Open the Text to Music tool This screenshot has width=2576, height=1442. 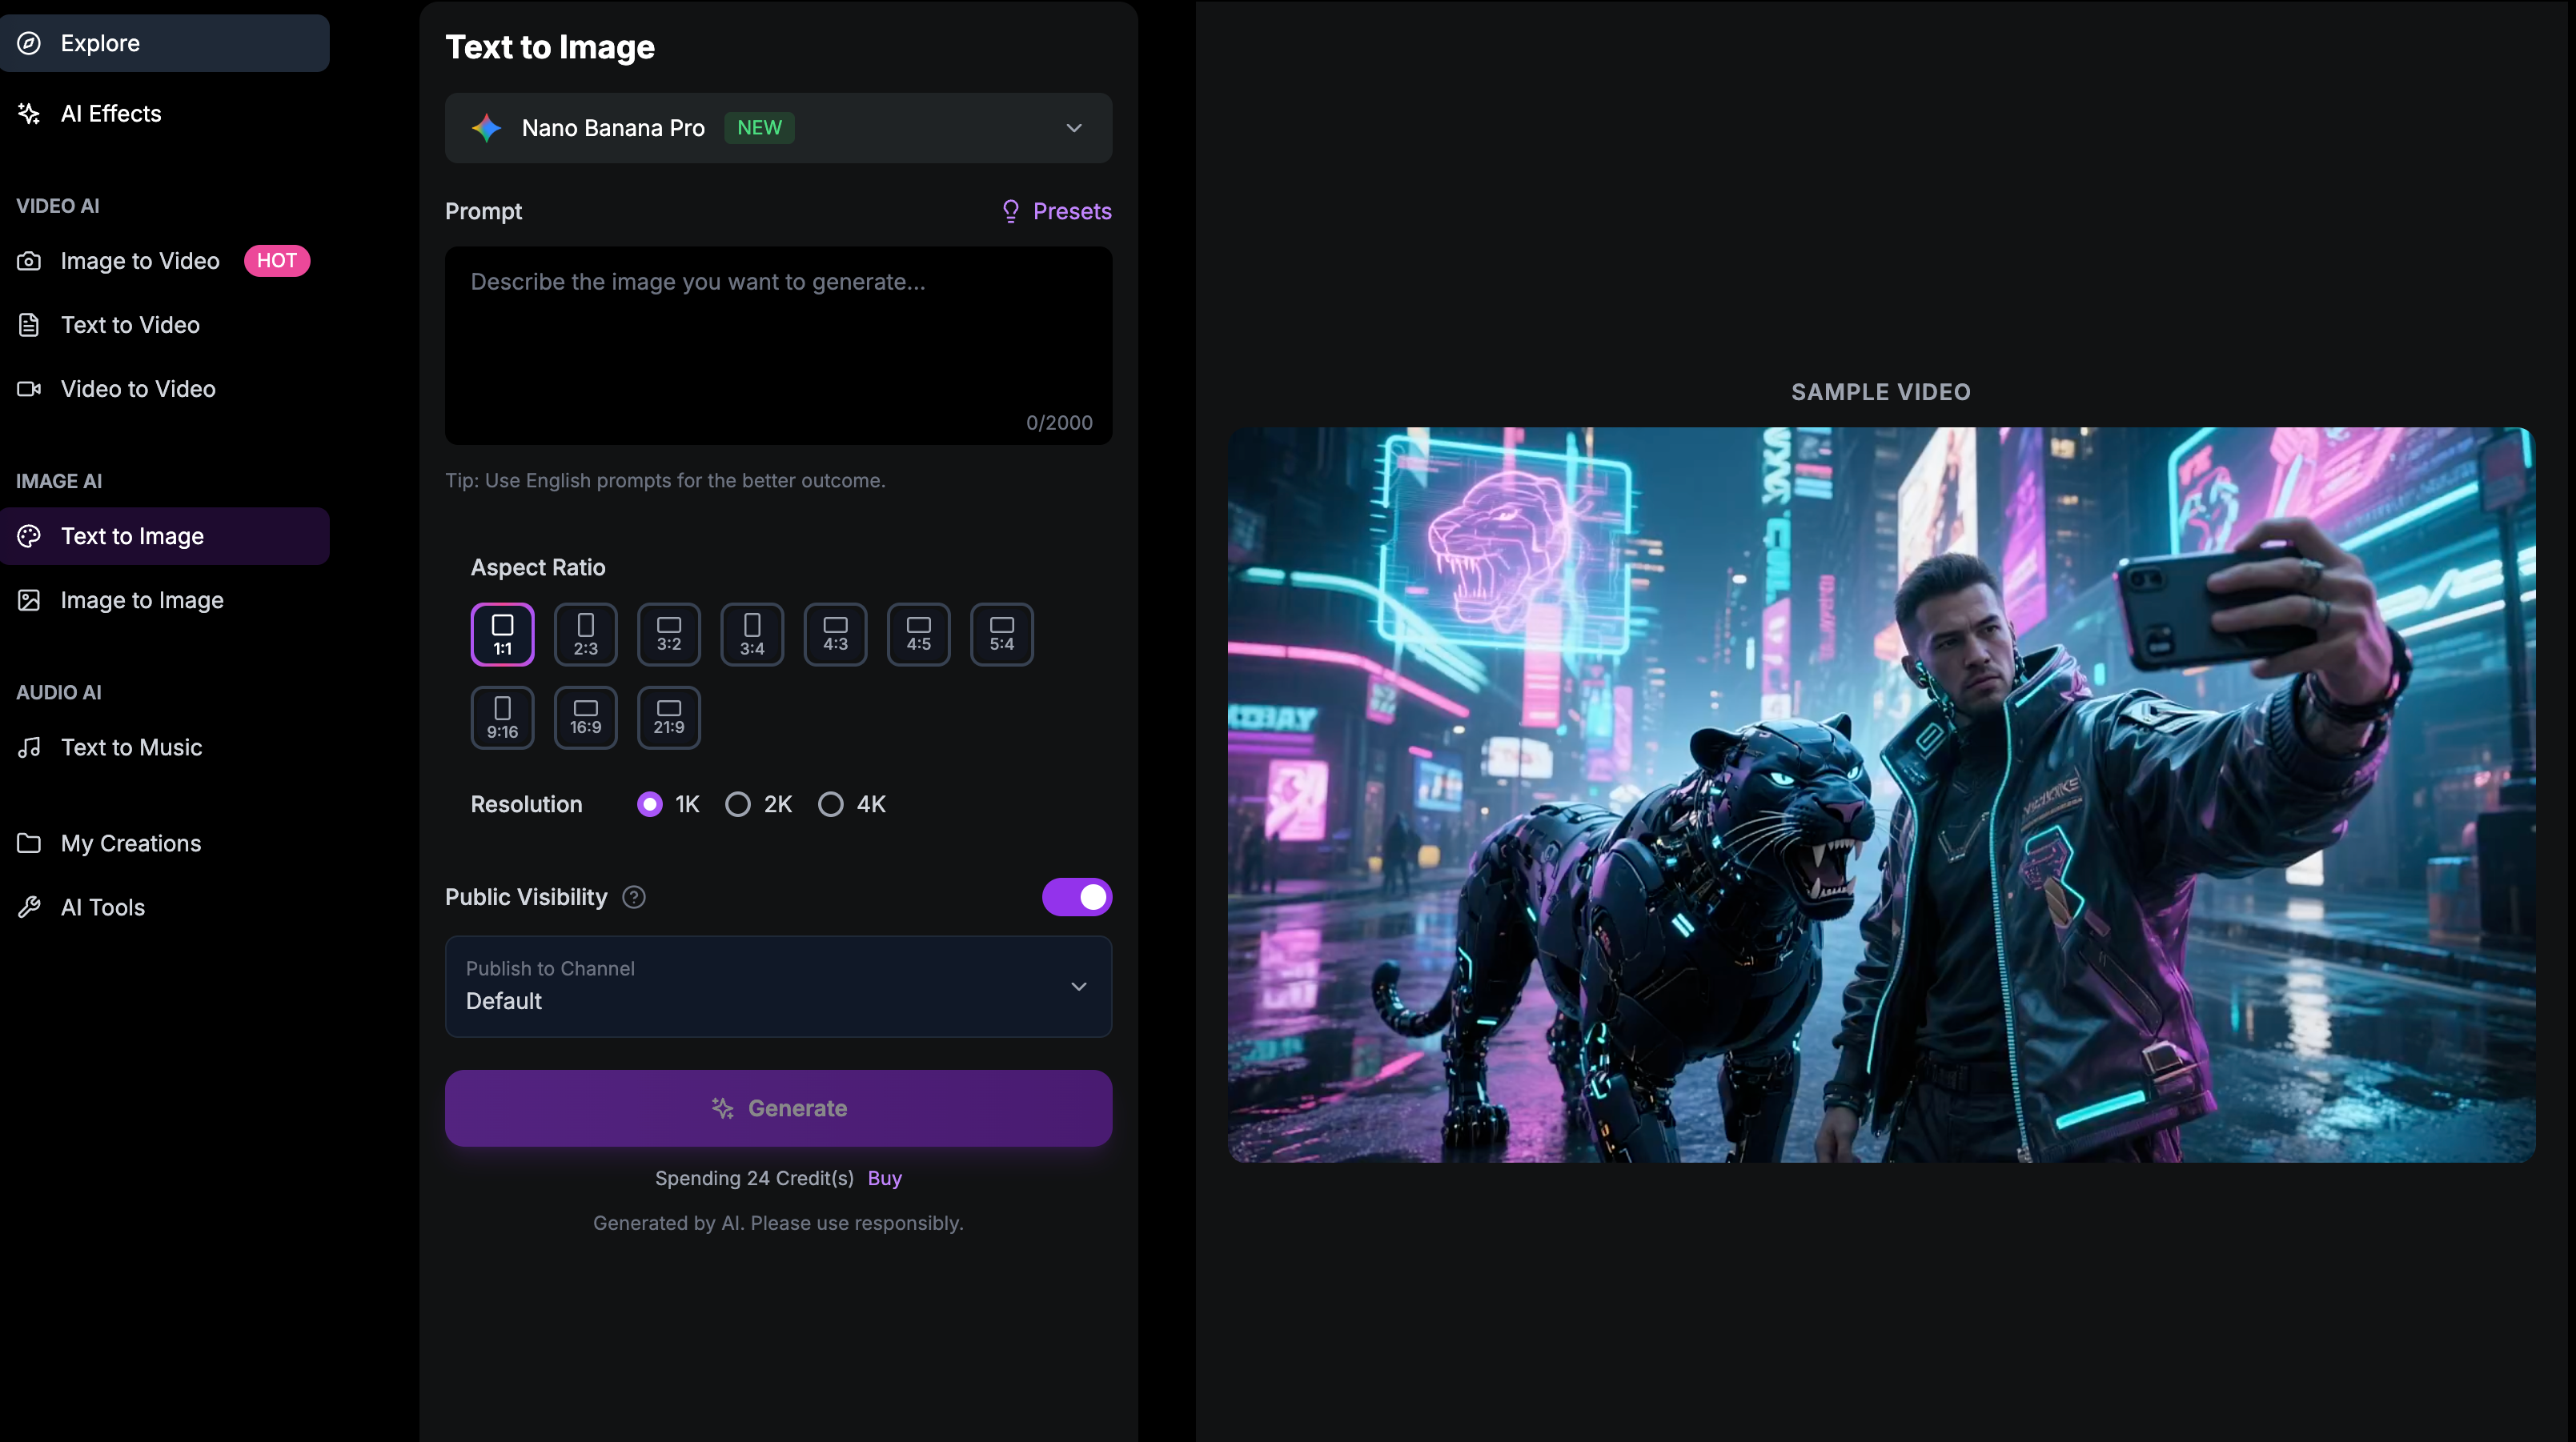click(x=131, y=747)
